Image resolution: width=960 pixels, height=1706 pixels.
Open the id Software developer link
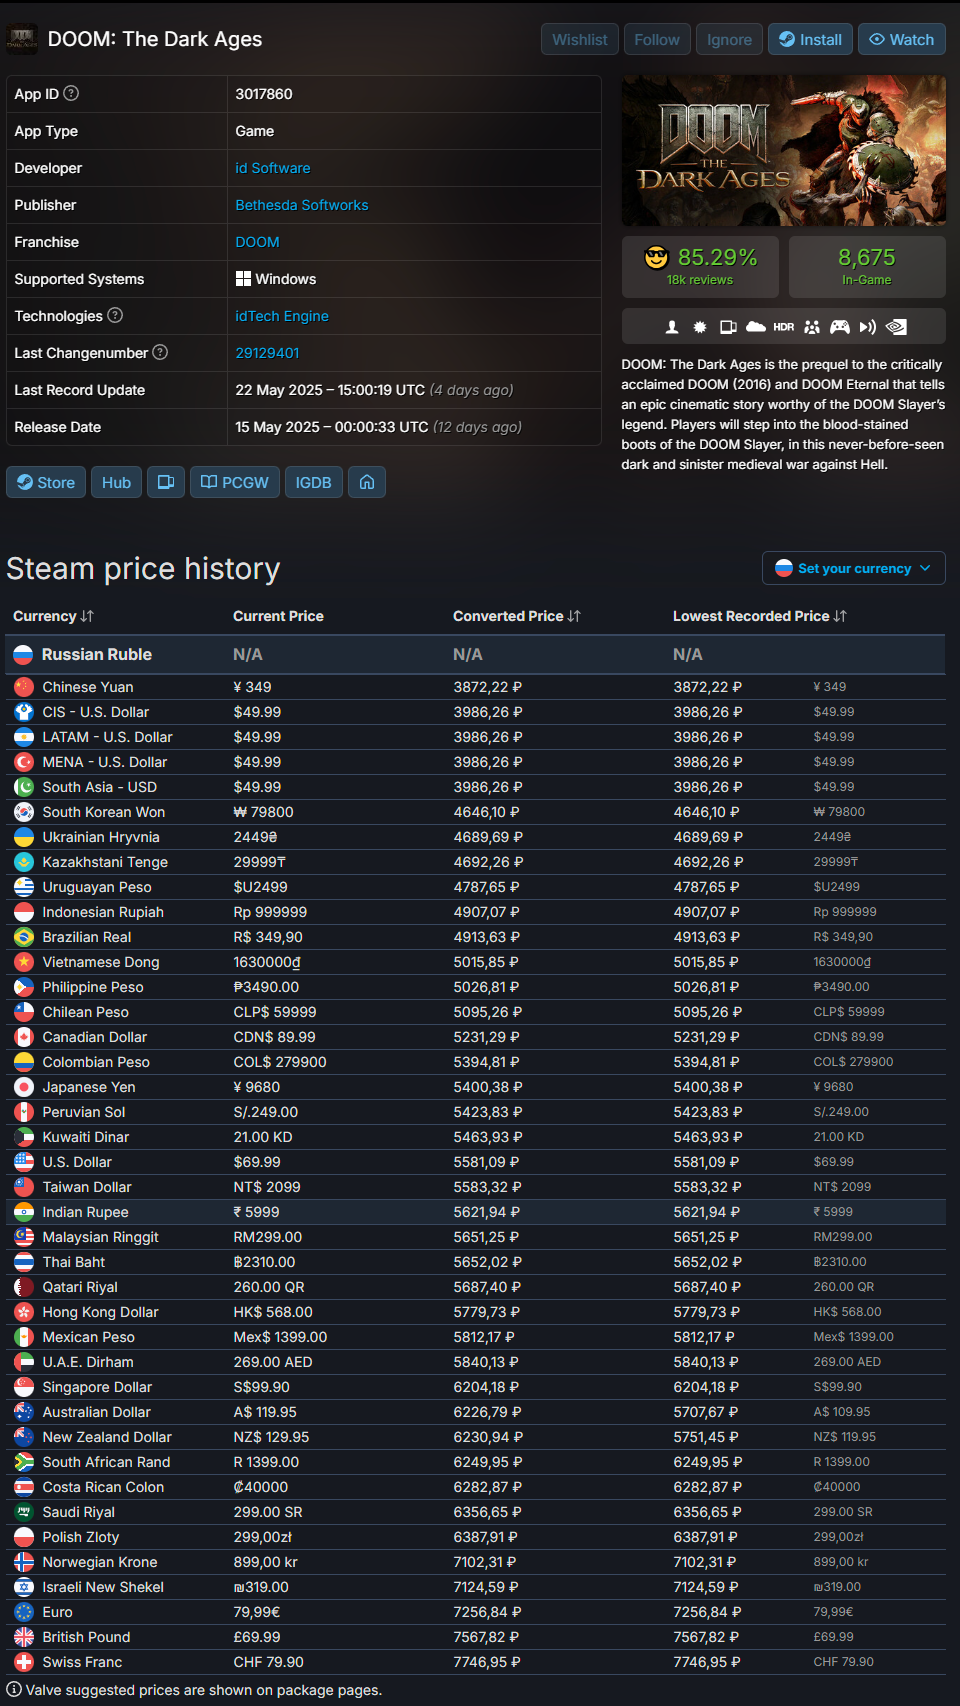(x=273, y=168)
